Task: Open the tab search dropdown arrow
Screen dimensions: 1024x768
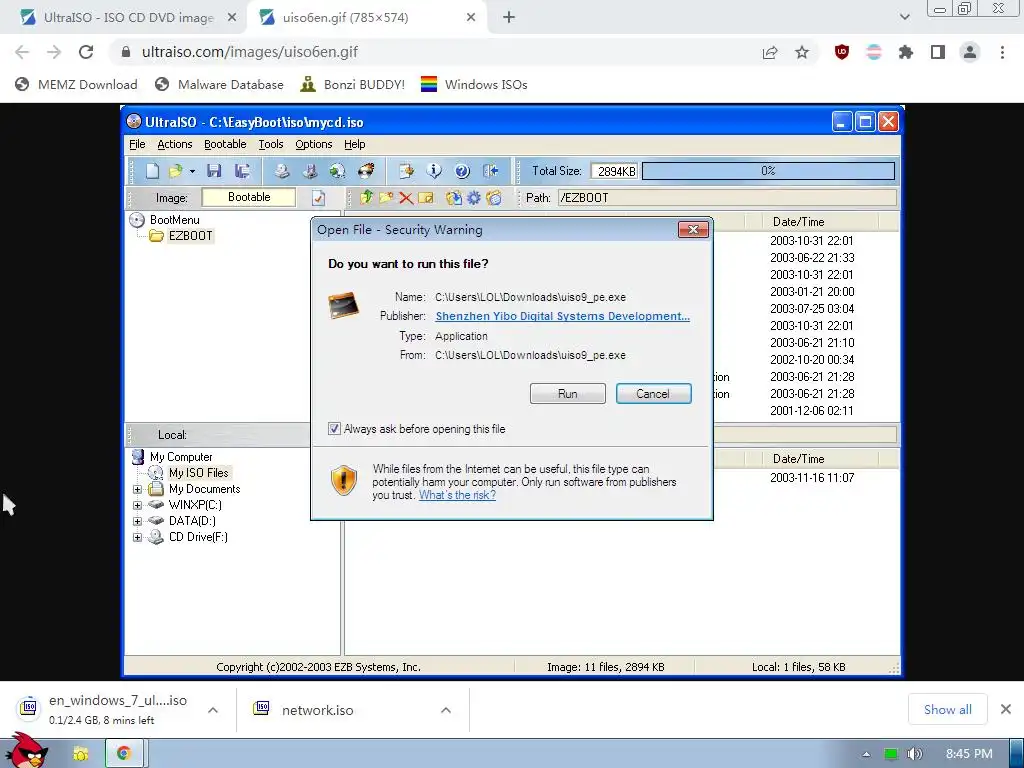Action: [904, 18]
